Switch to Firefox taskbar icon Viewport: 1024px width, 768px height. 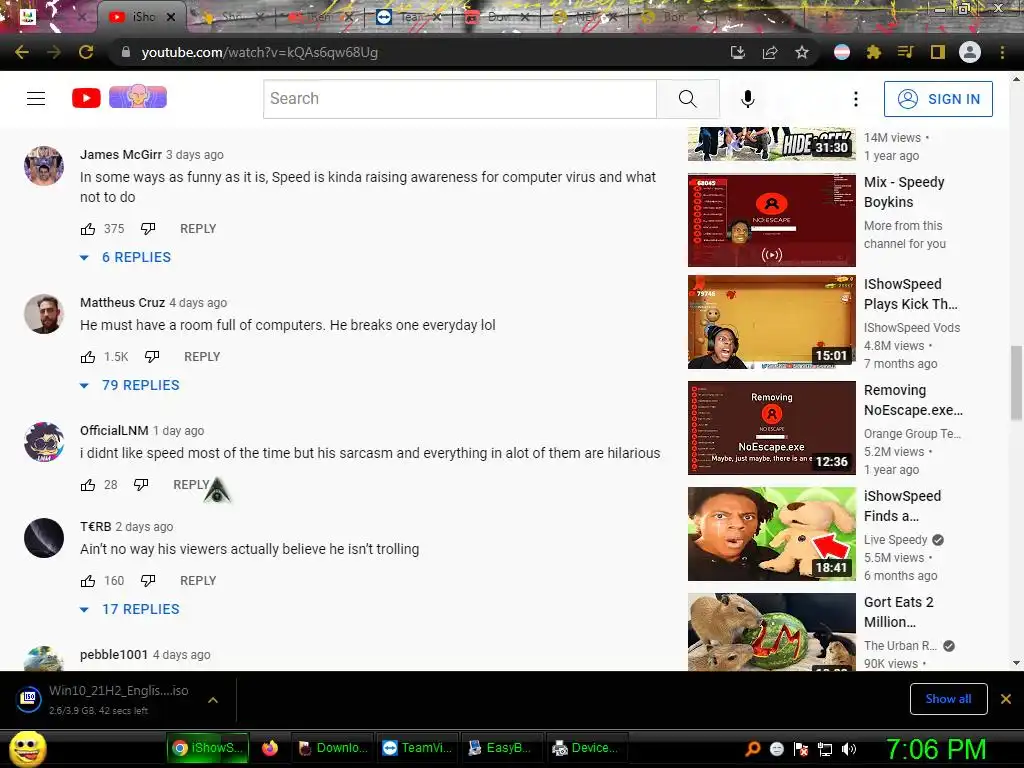tap(270, 748)
